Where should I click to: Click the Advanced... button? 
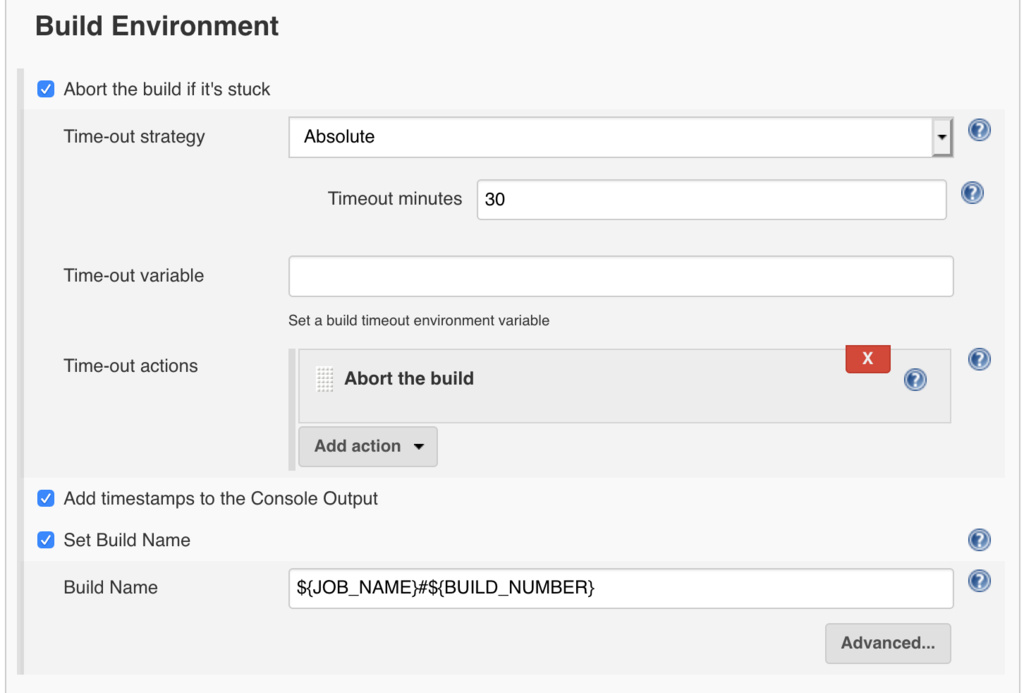[x=887, y=644]
